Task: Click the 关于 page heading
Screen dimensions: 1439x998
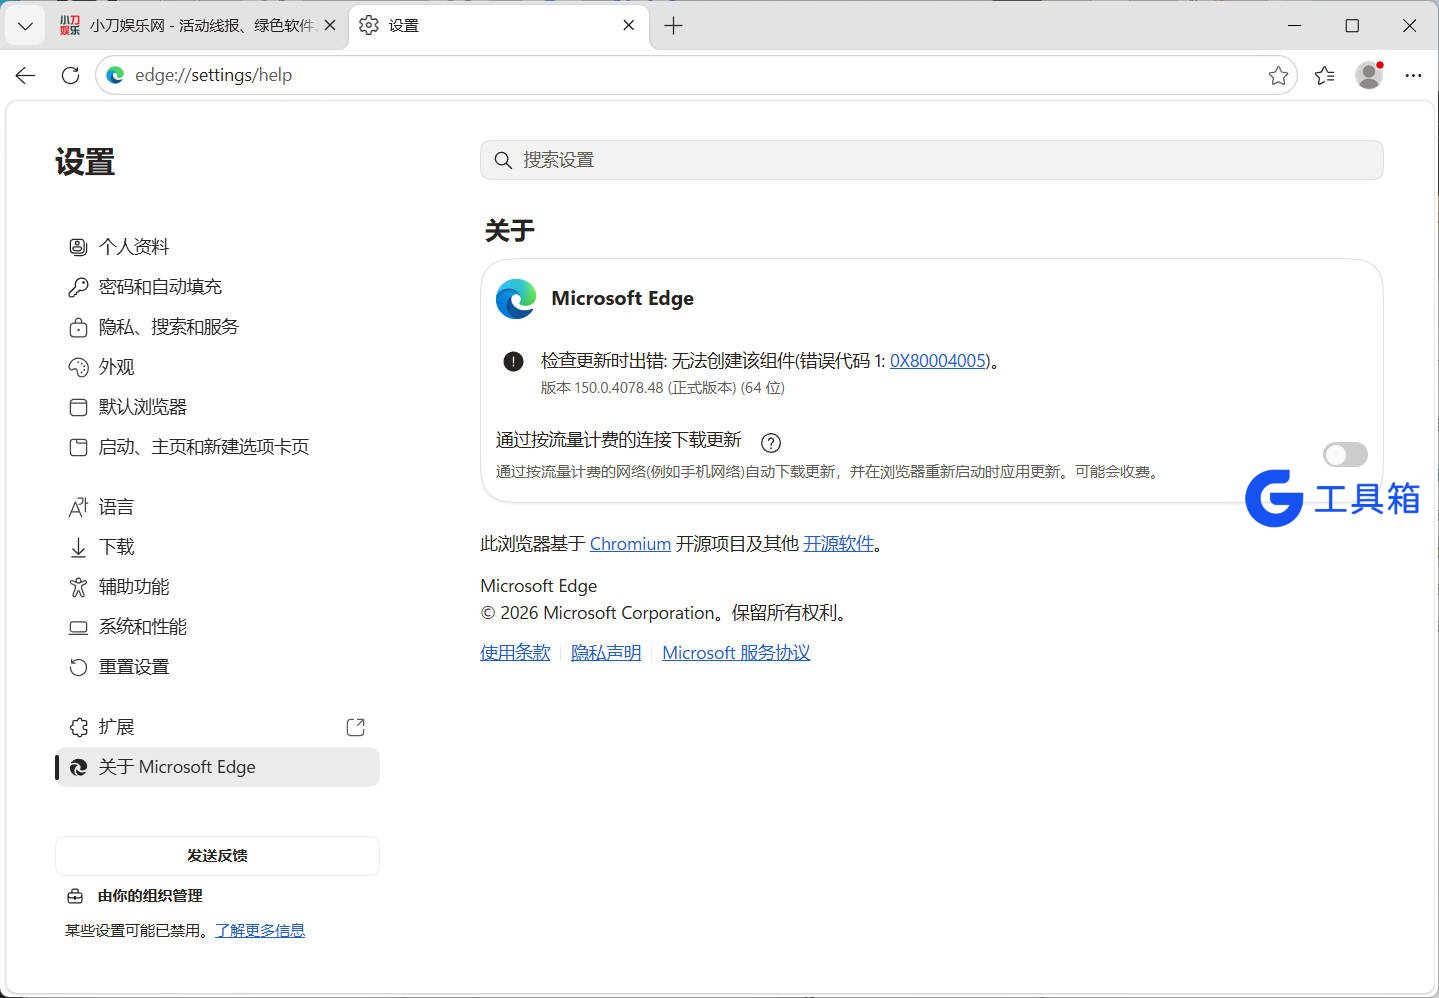Action: [510, 231]
